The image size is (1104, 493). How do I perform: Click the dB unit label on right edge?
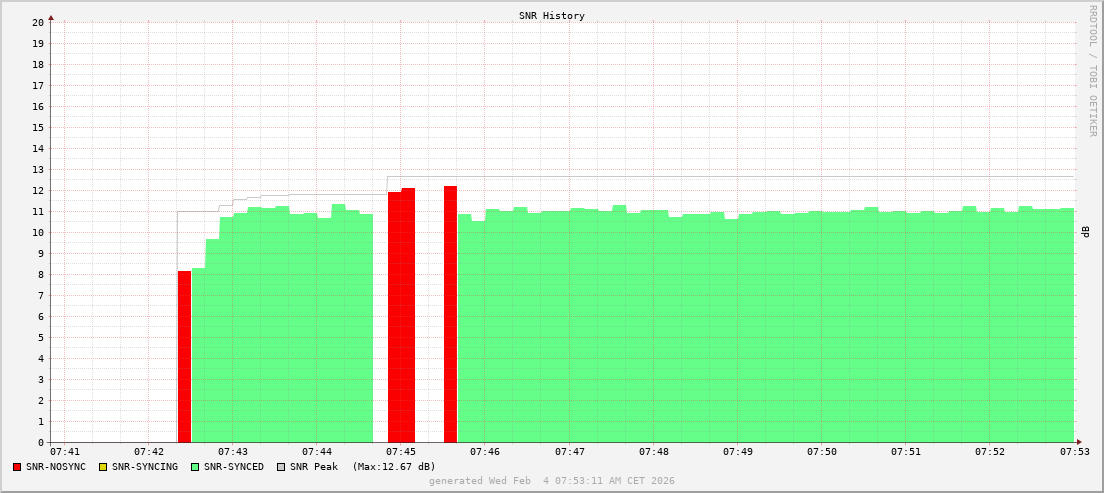click(x=1086, y=232)
